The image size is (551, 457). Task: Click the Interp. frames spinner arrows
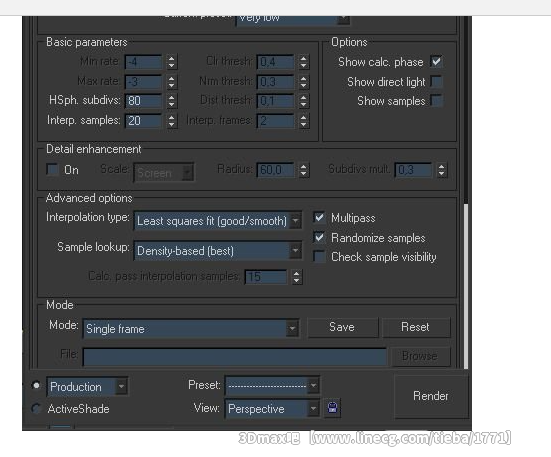coord(304,121)
